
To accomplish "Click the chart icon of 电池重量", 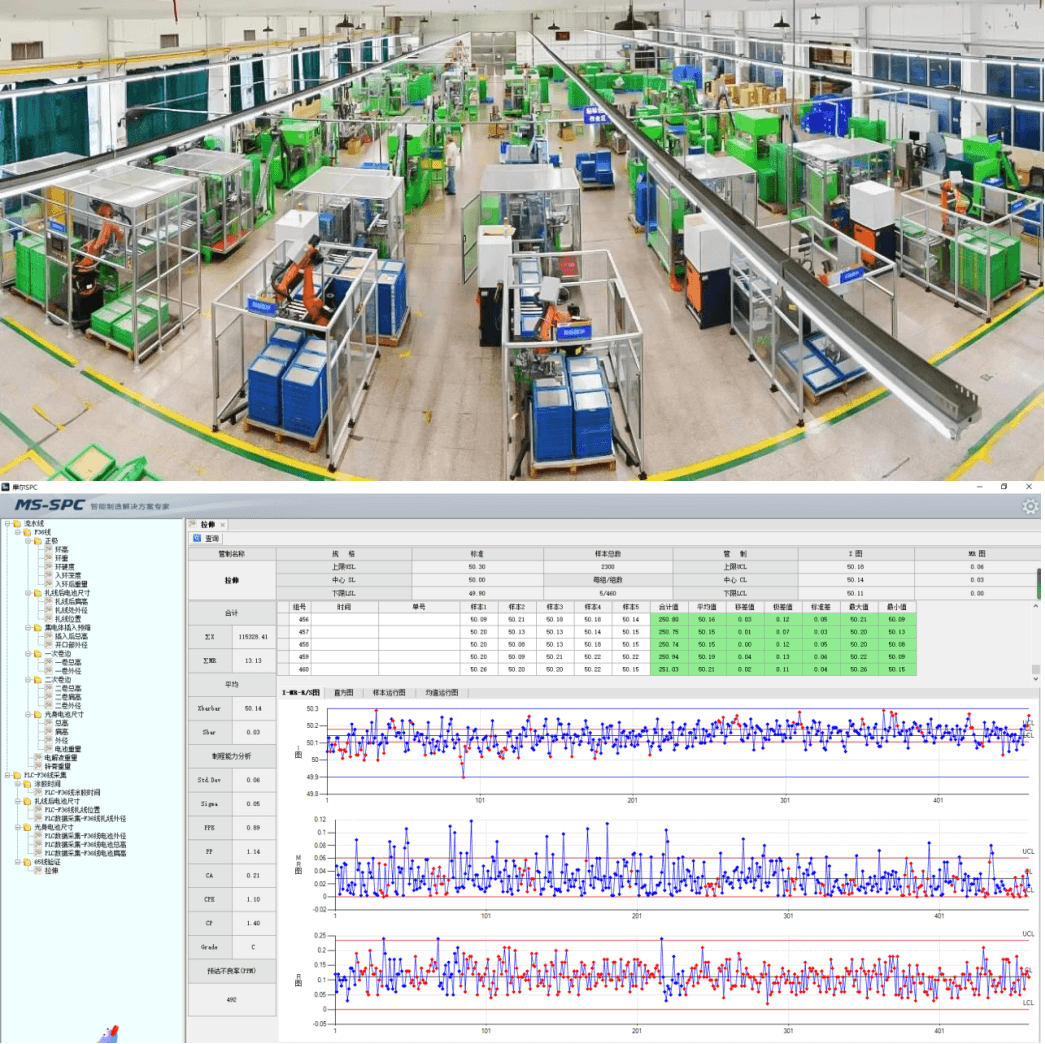I will point(47,749).
